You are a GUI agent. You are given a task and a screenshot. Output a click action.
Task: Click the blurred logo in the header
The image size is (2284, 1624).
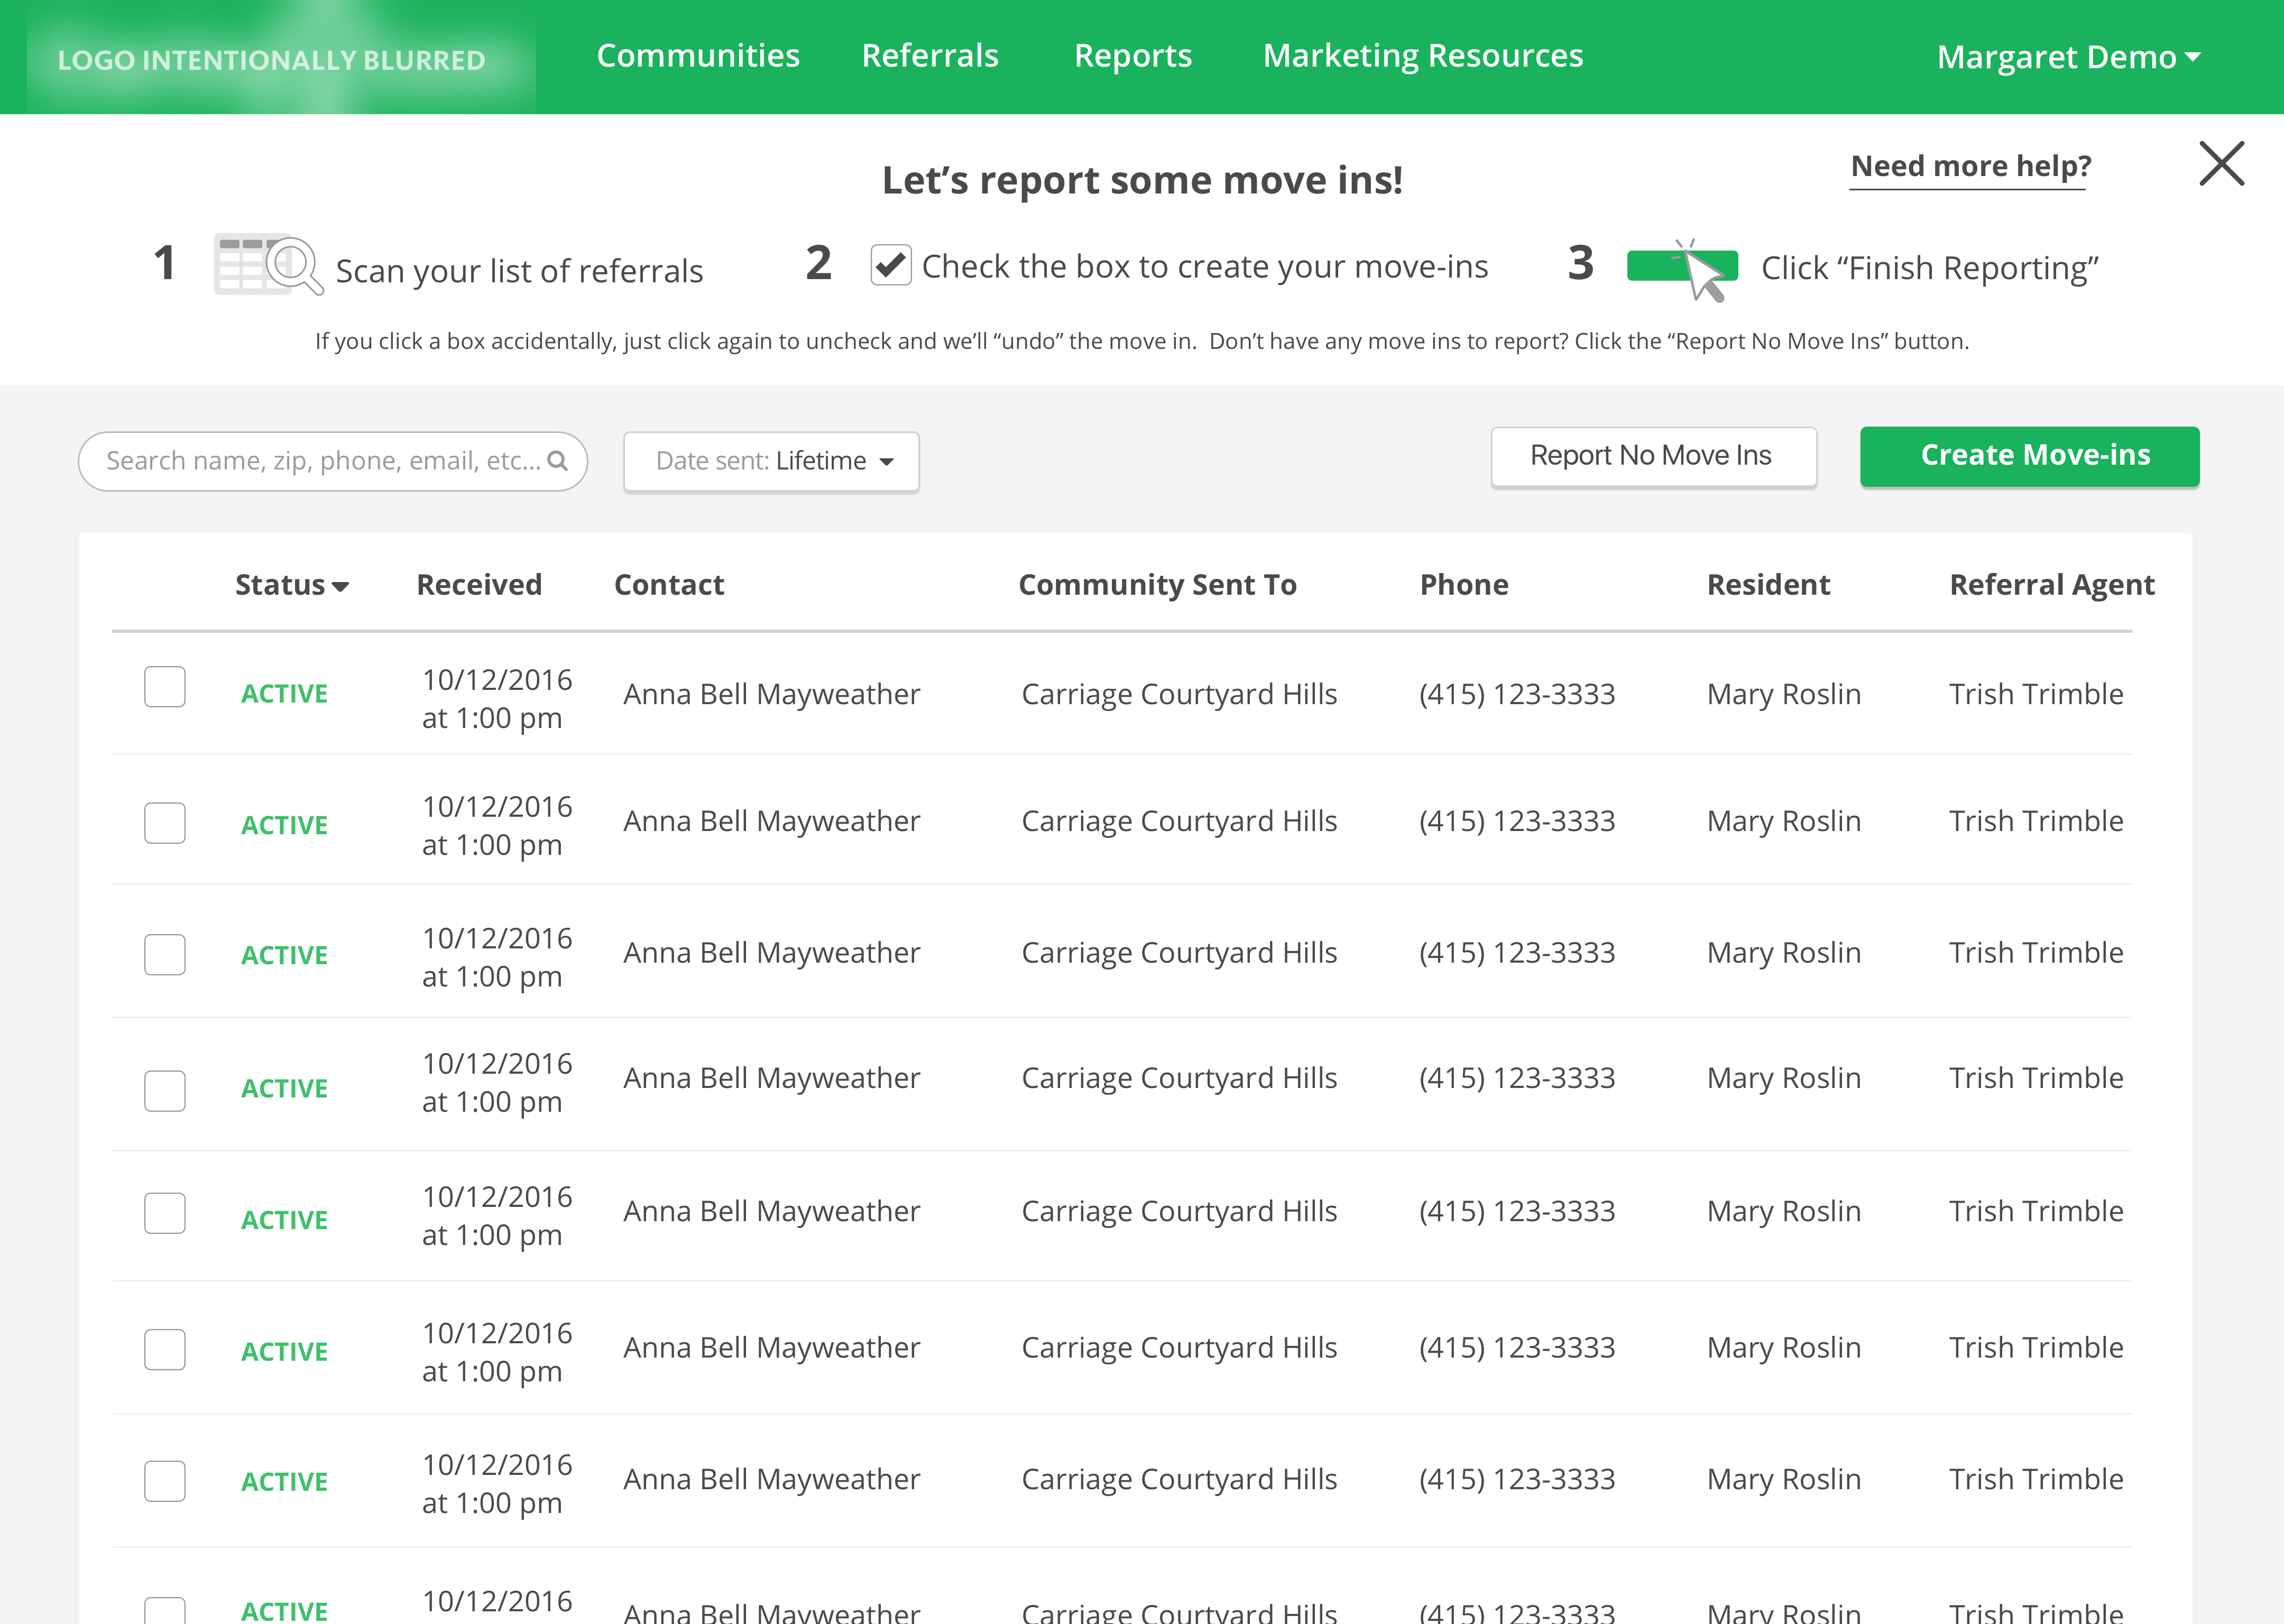pyautogui.click(x=272, y=59)
